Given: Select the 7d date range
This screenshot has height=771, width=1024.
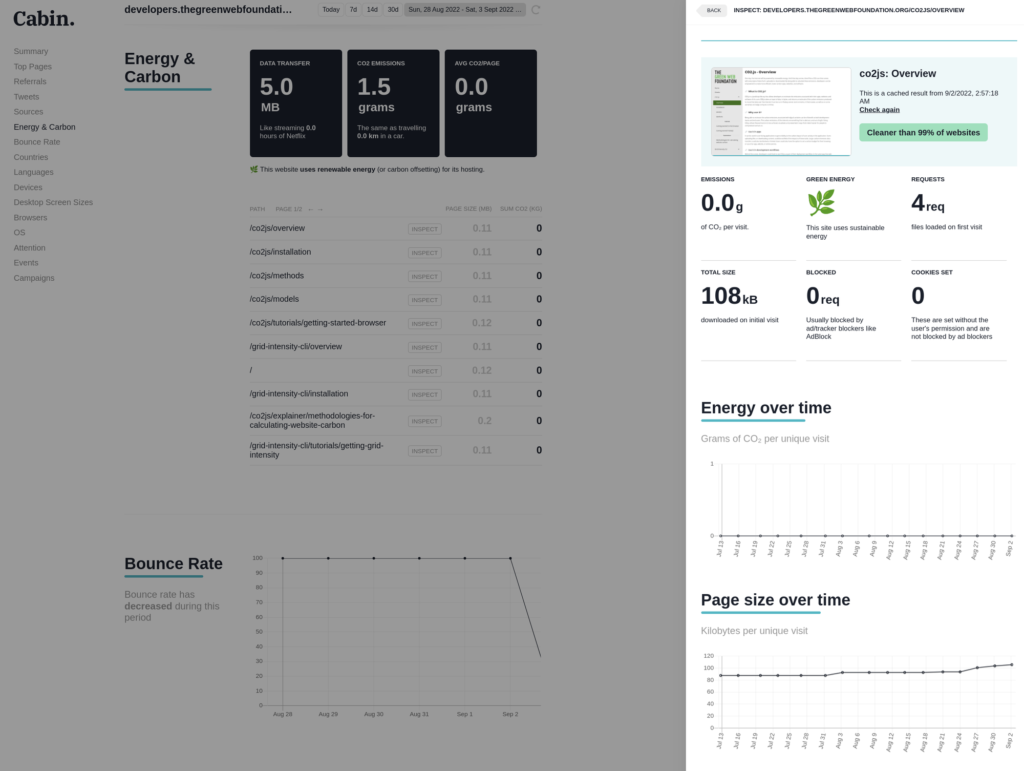Looking at the screenshot, I should coord(353,10).
